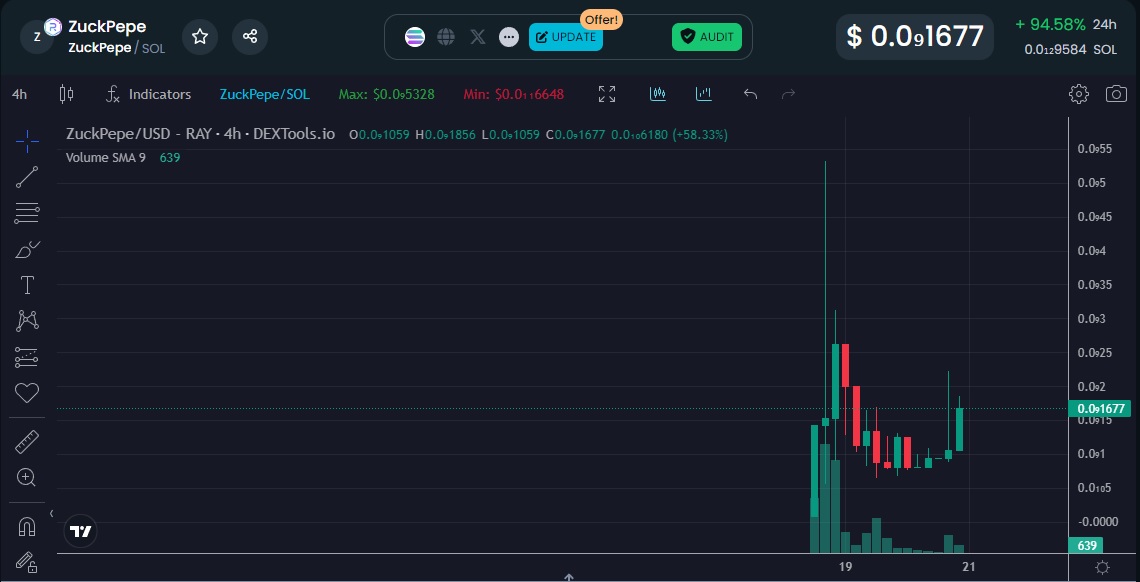Image resolution: width=1140 pixels, height=582 pixels.
Task: Undo the last chart action
Action: point(750,93)
